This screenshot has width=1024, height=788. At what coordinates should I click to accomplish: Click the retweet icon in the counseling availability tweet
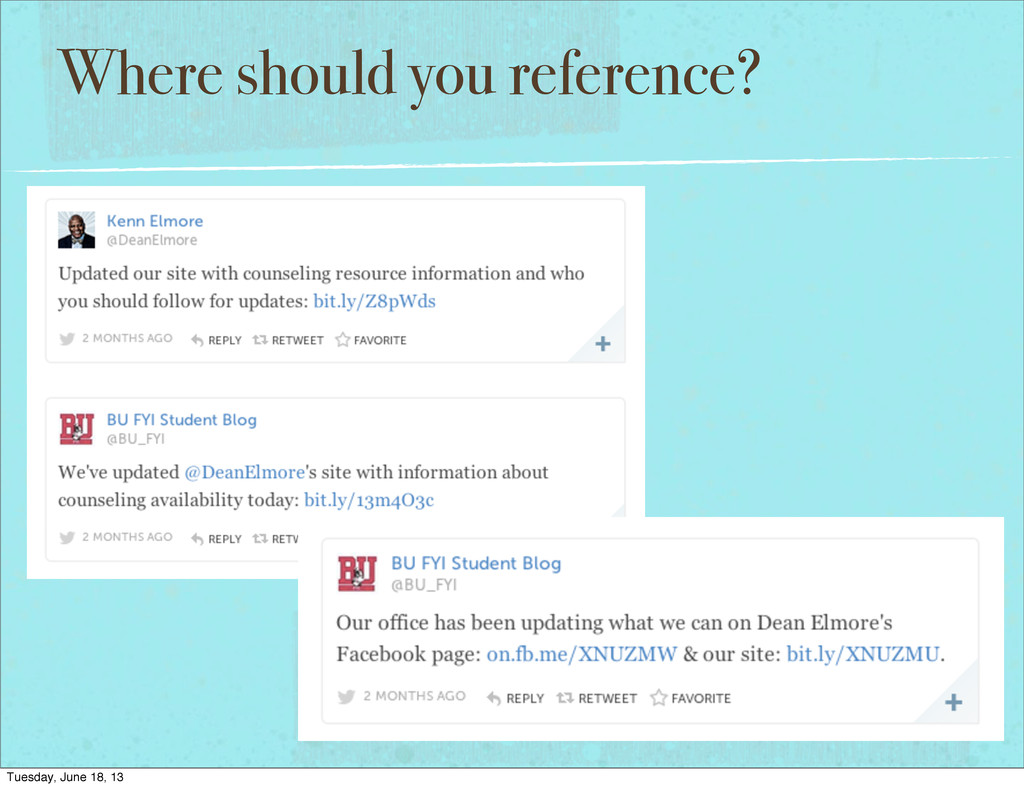260,538
